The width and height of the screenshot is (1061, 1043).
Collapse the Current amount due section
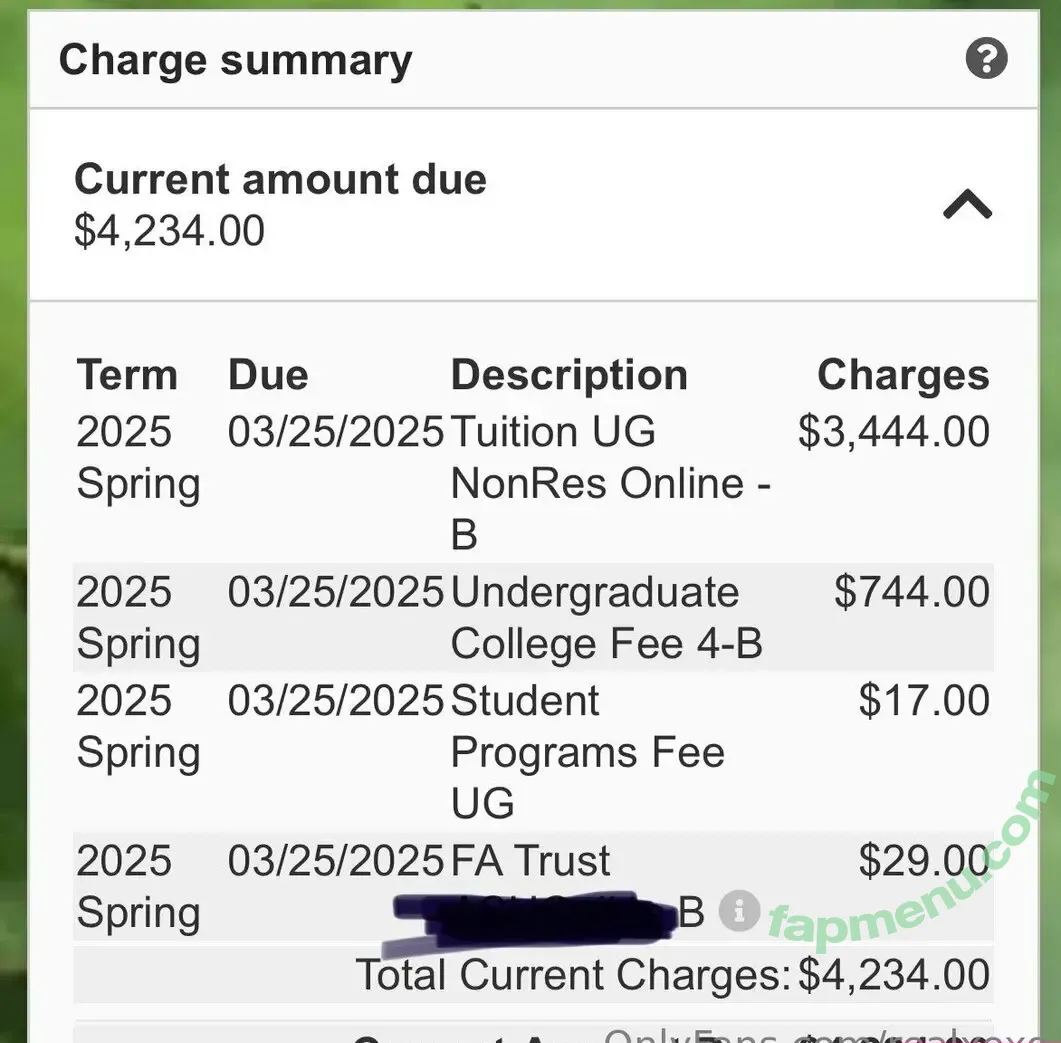point(968,204)
